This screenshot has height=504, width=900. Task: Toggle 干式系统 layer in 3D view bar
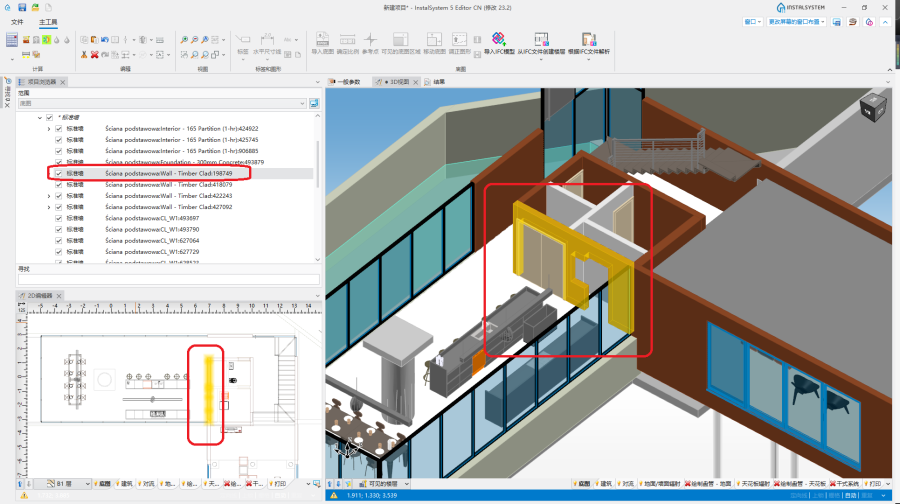[x=845, y=484]
